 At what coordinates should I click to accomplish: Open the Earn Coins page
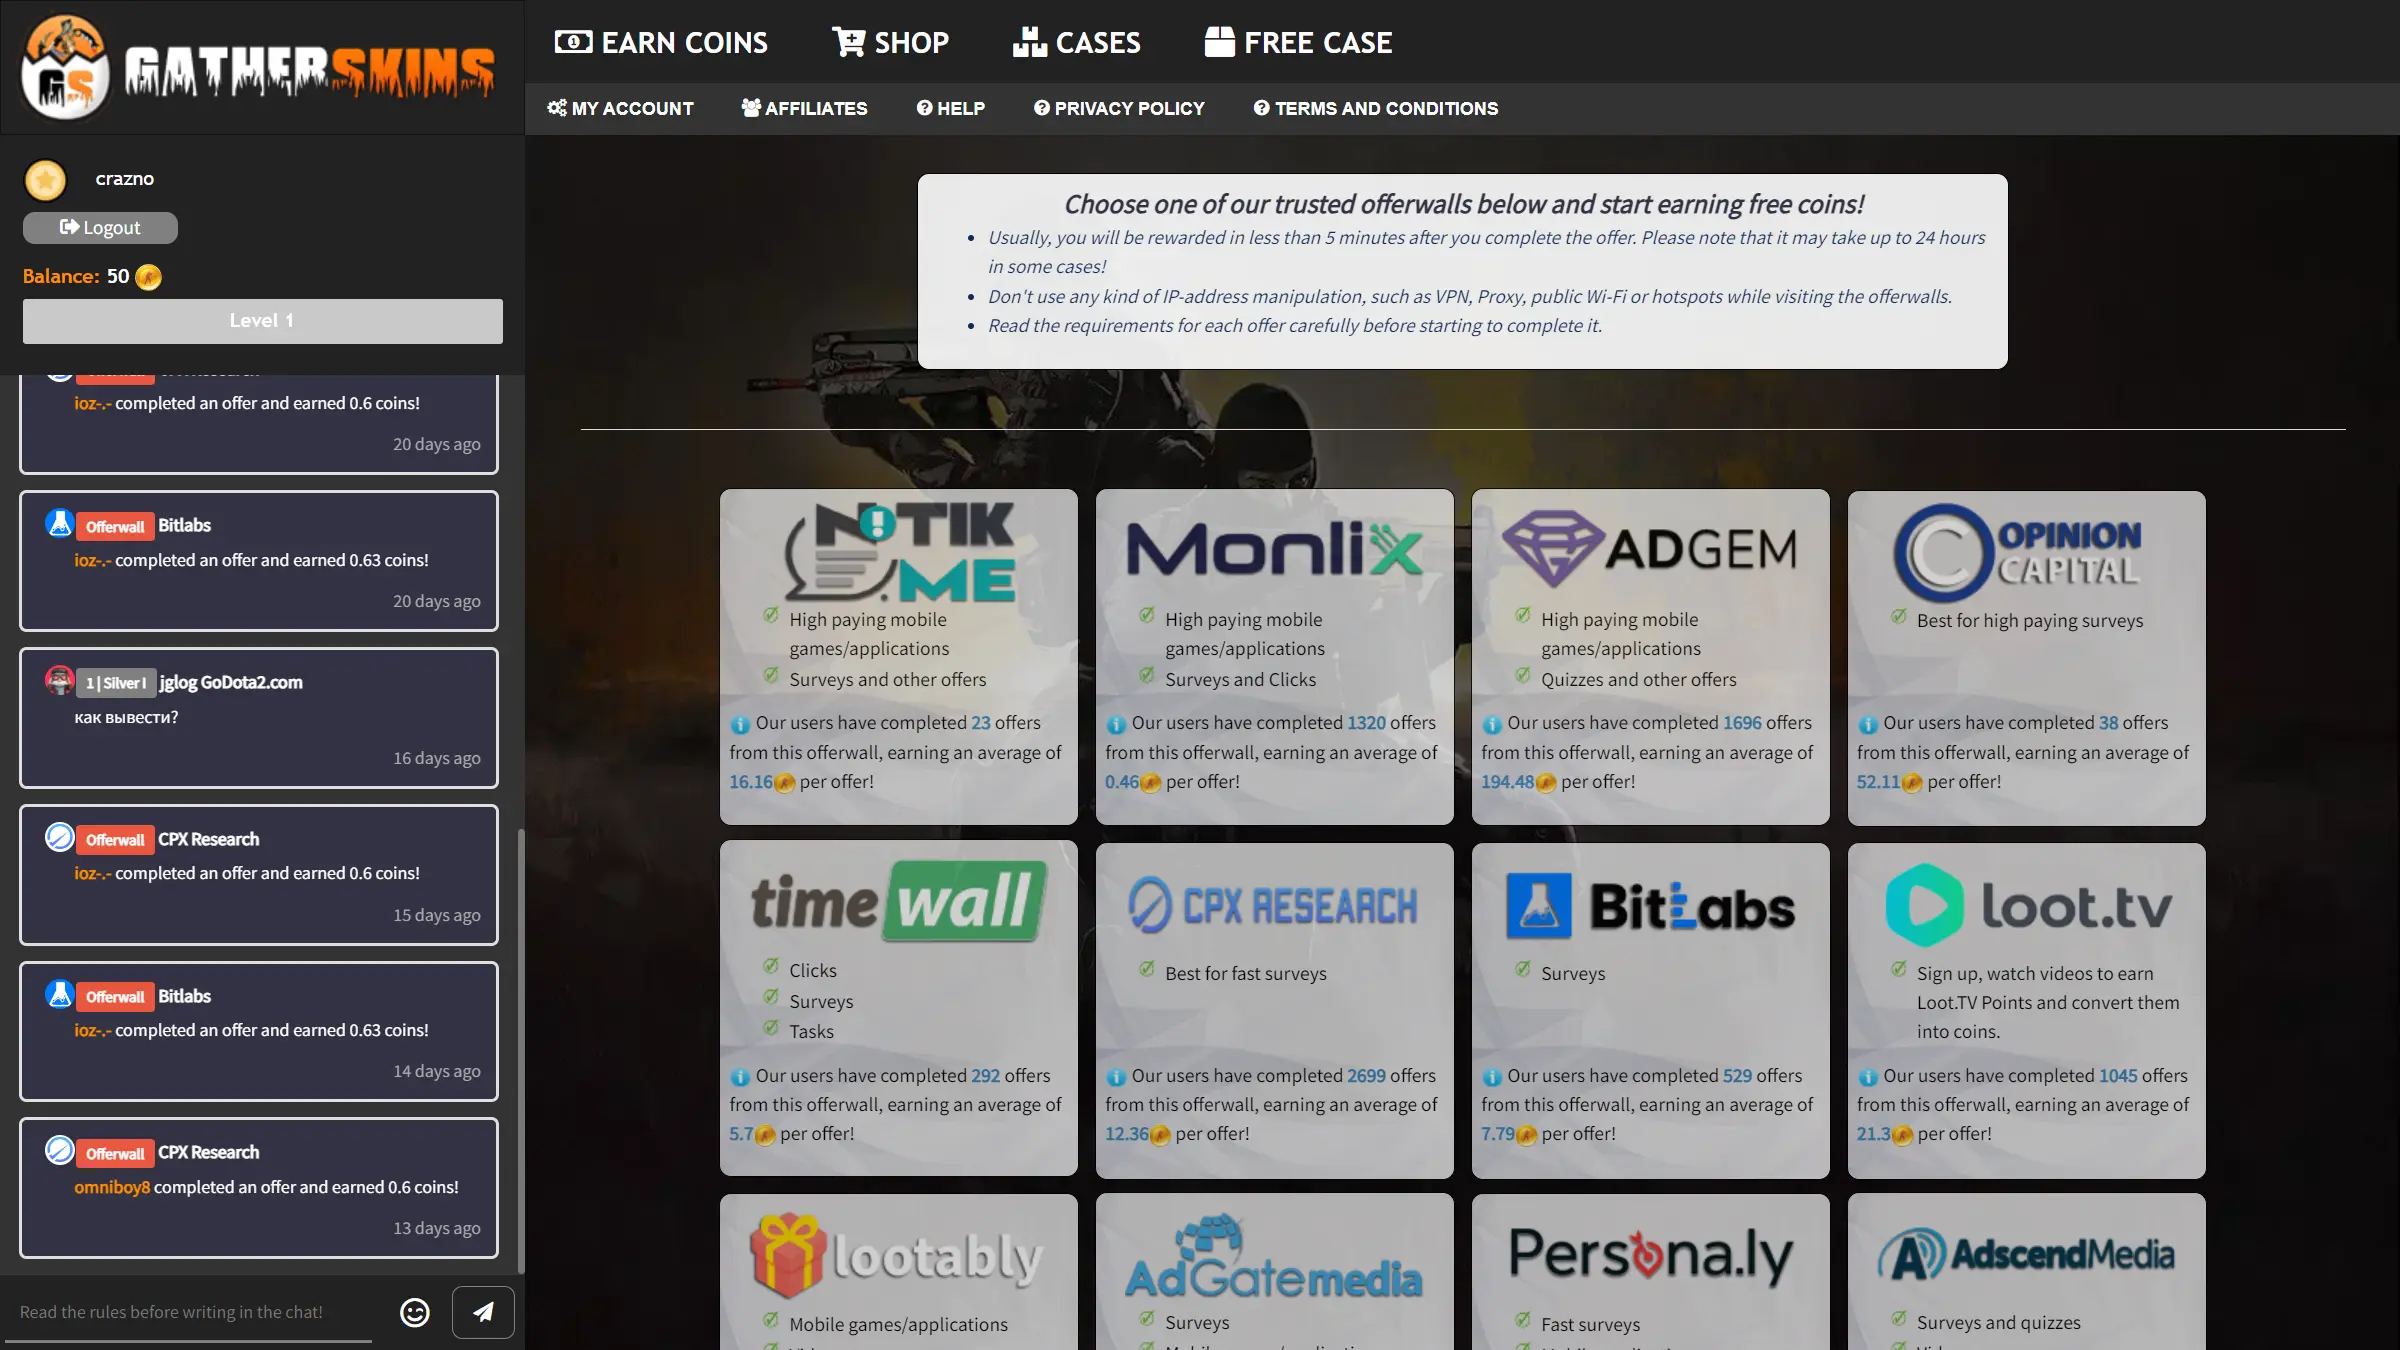tap(661, 42)
